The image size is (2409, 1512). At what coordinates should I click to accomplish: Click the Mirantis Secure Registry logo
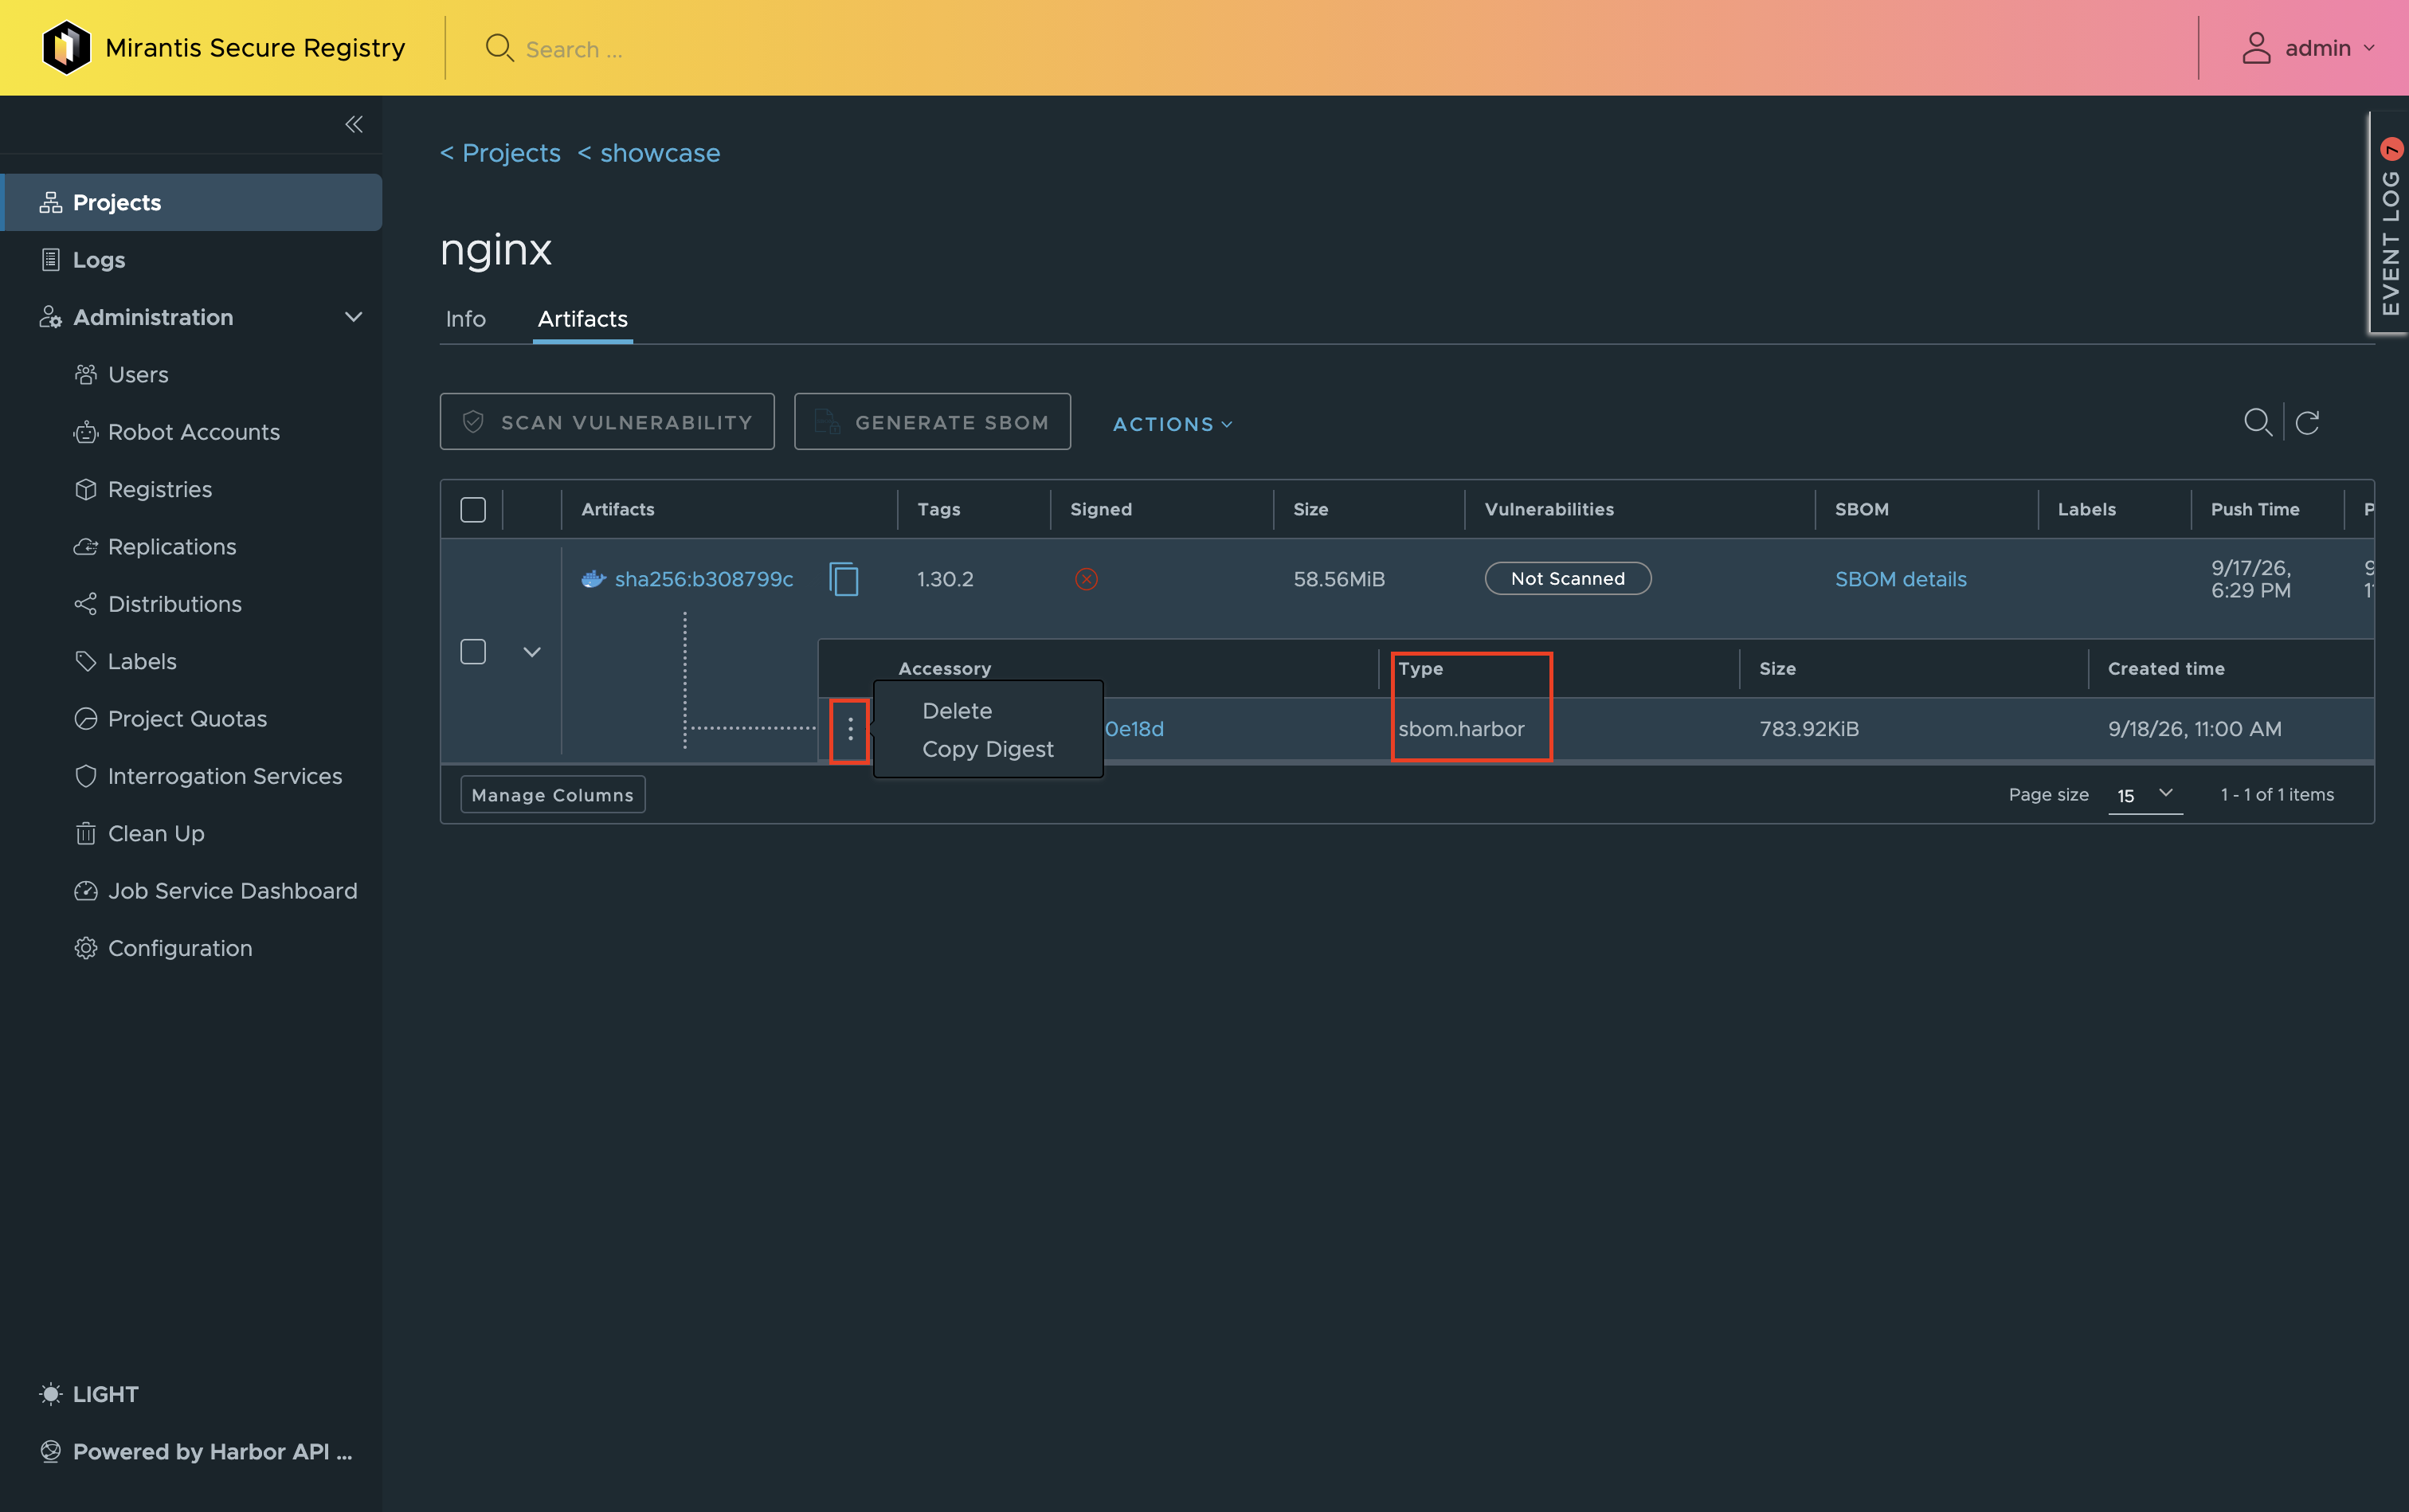(67, 47)
